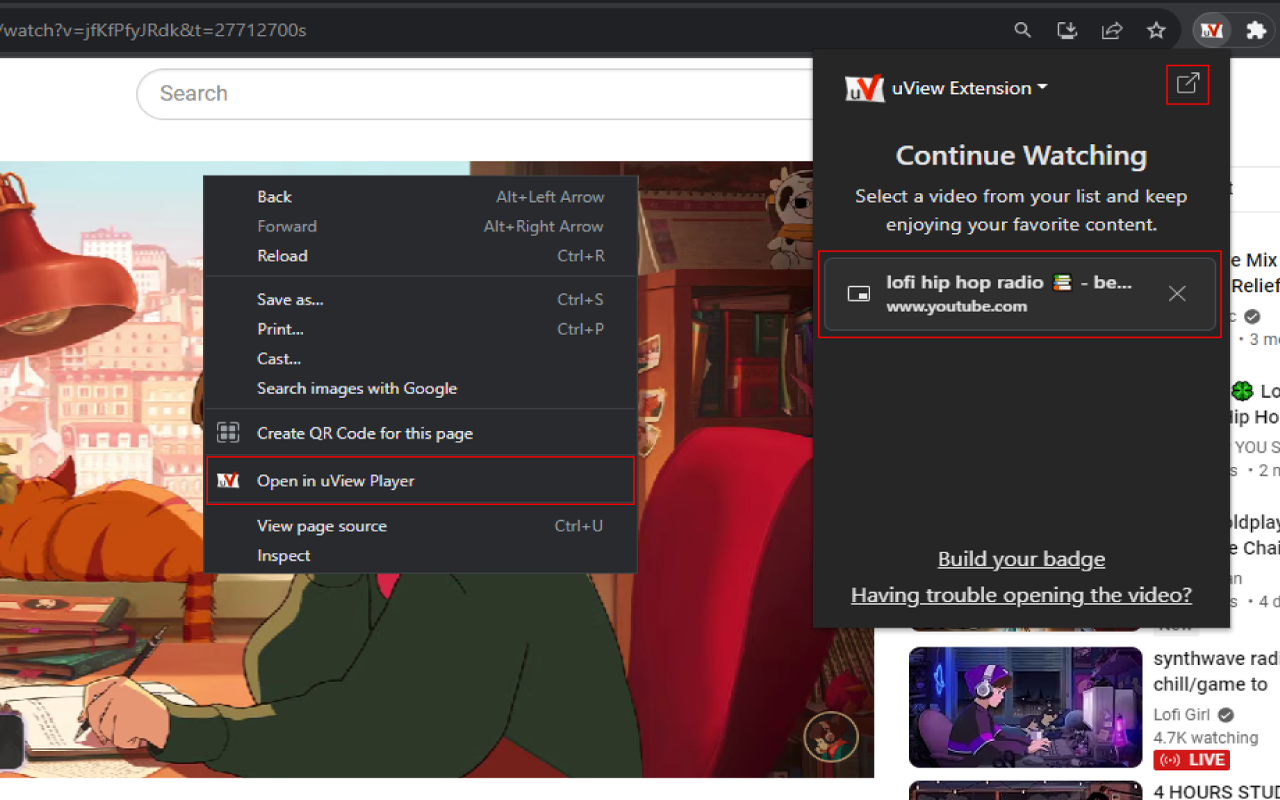Select the lofi hip hop Continue Watching entry

click(x=1000, y=293)
